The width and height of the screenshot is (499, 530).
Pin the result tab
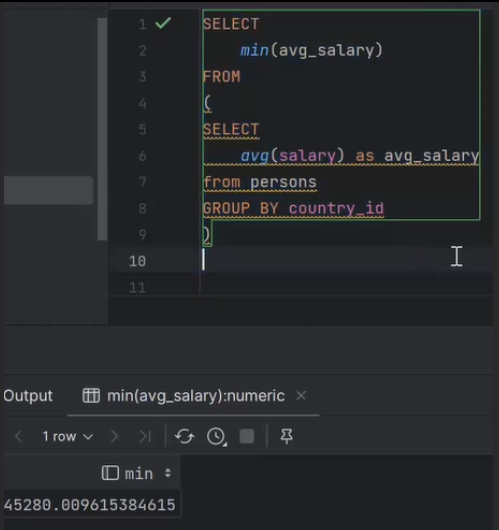click(x=287, y=436)
